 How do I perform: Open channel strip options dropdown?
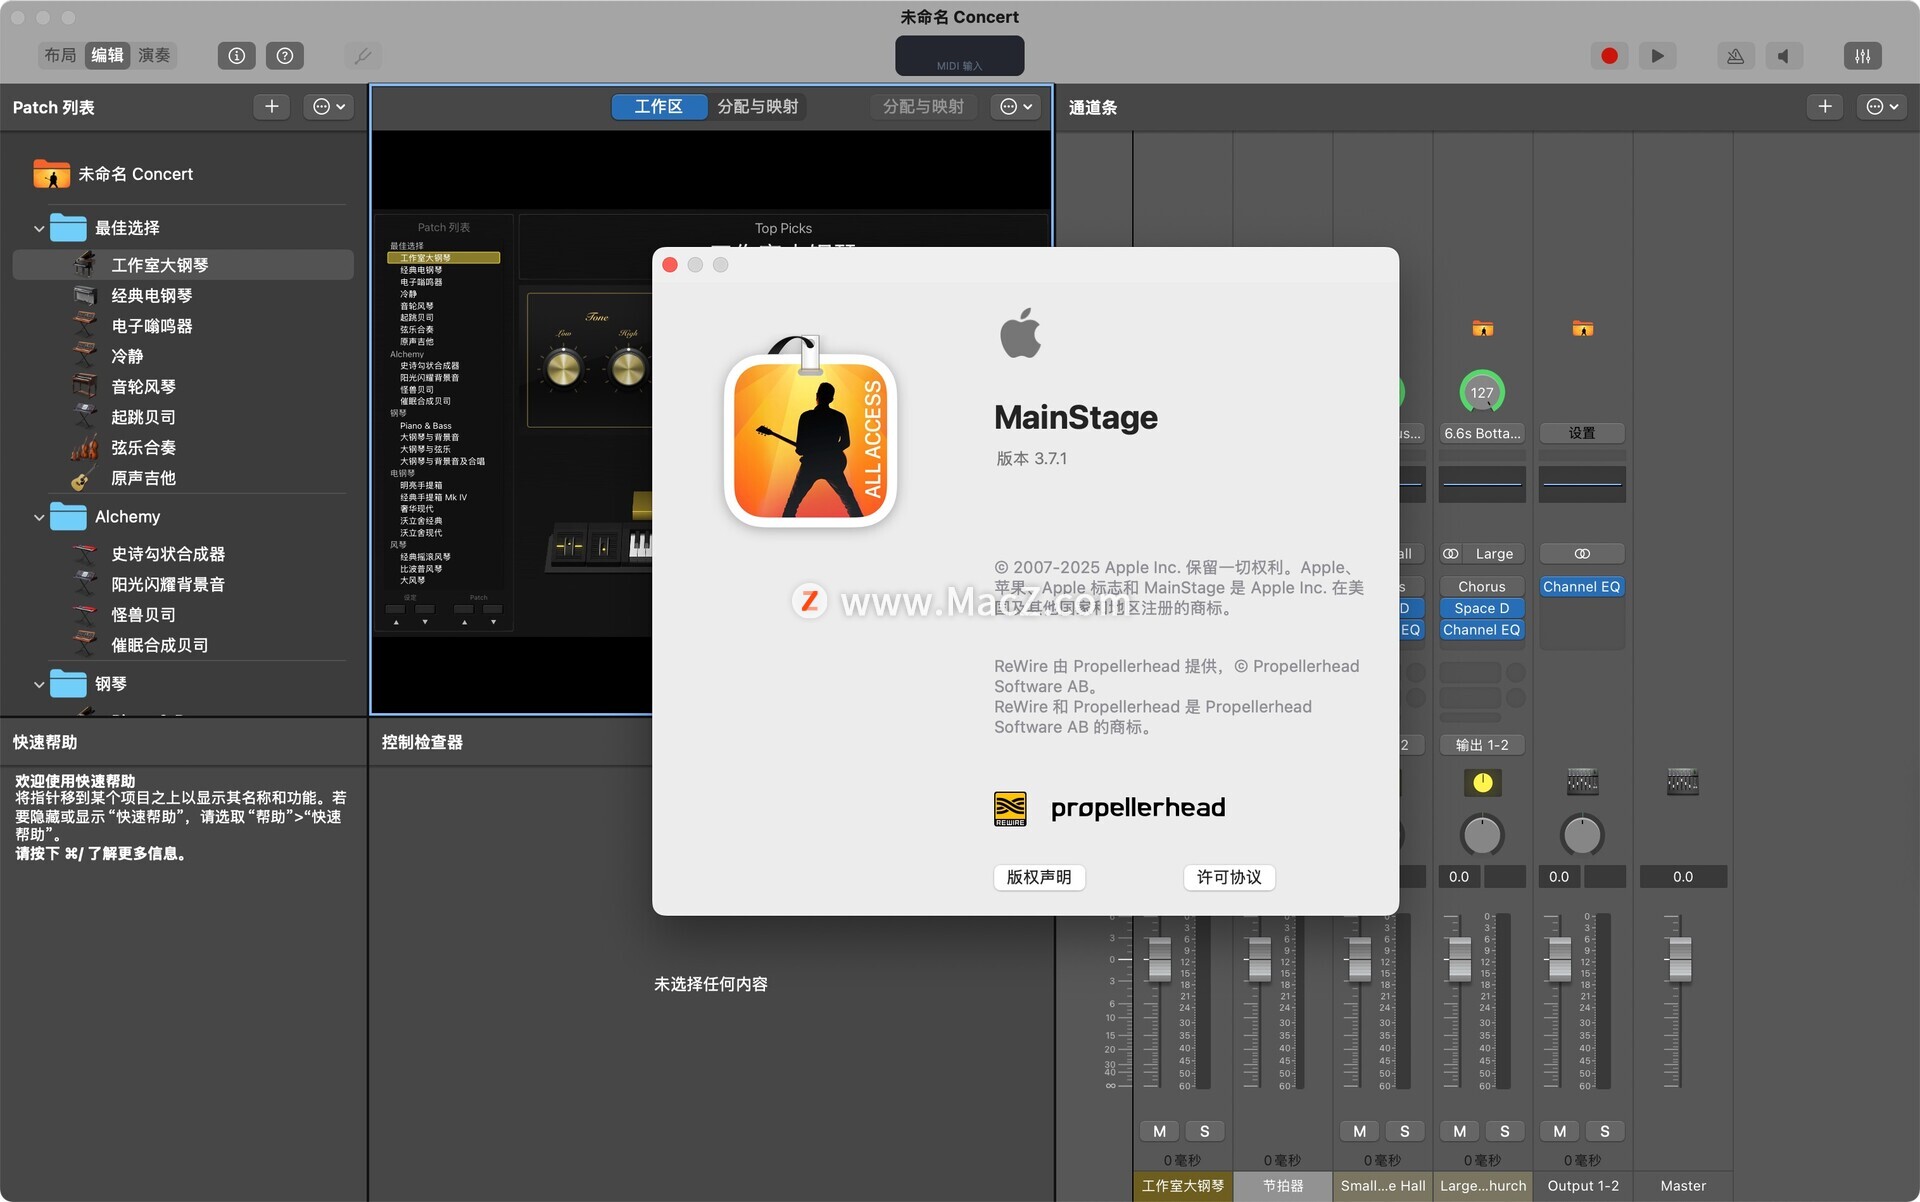(1882, 107)
